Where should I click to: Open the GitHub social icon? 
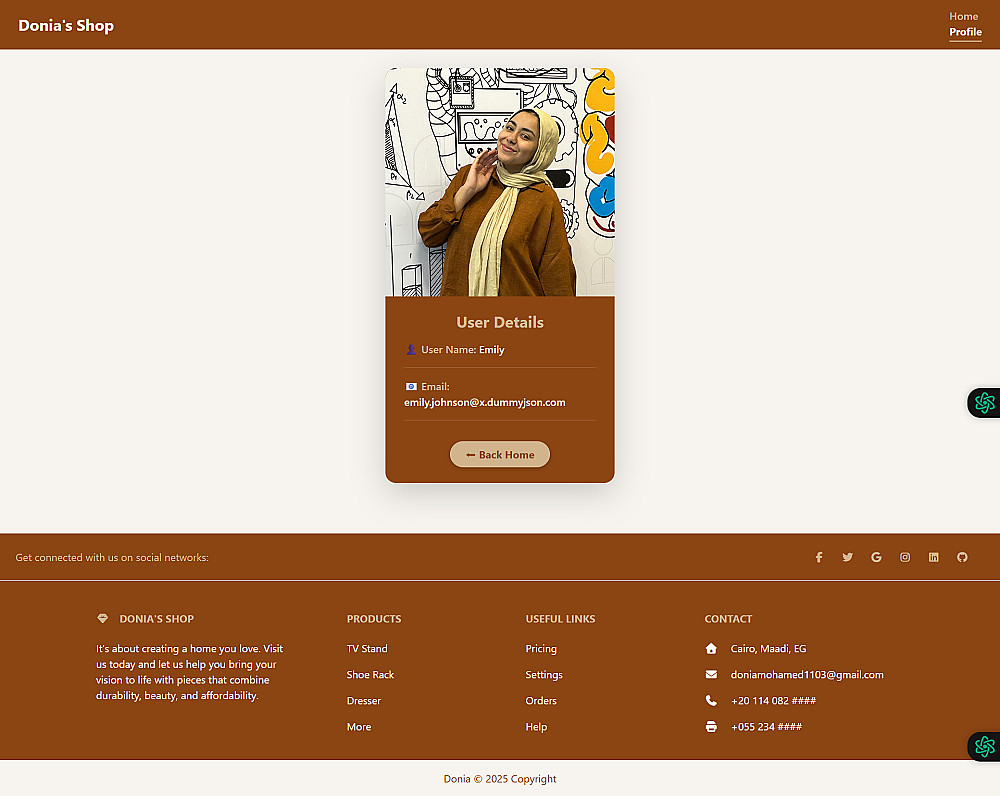pyautogui.click(x=962, y=557)
